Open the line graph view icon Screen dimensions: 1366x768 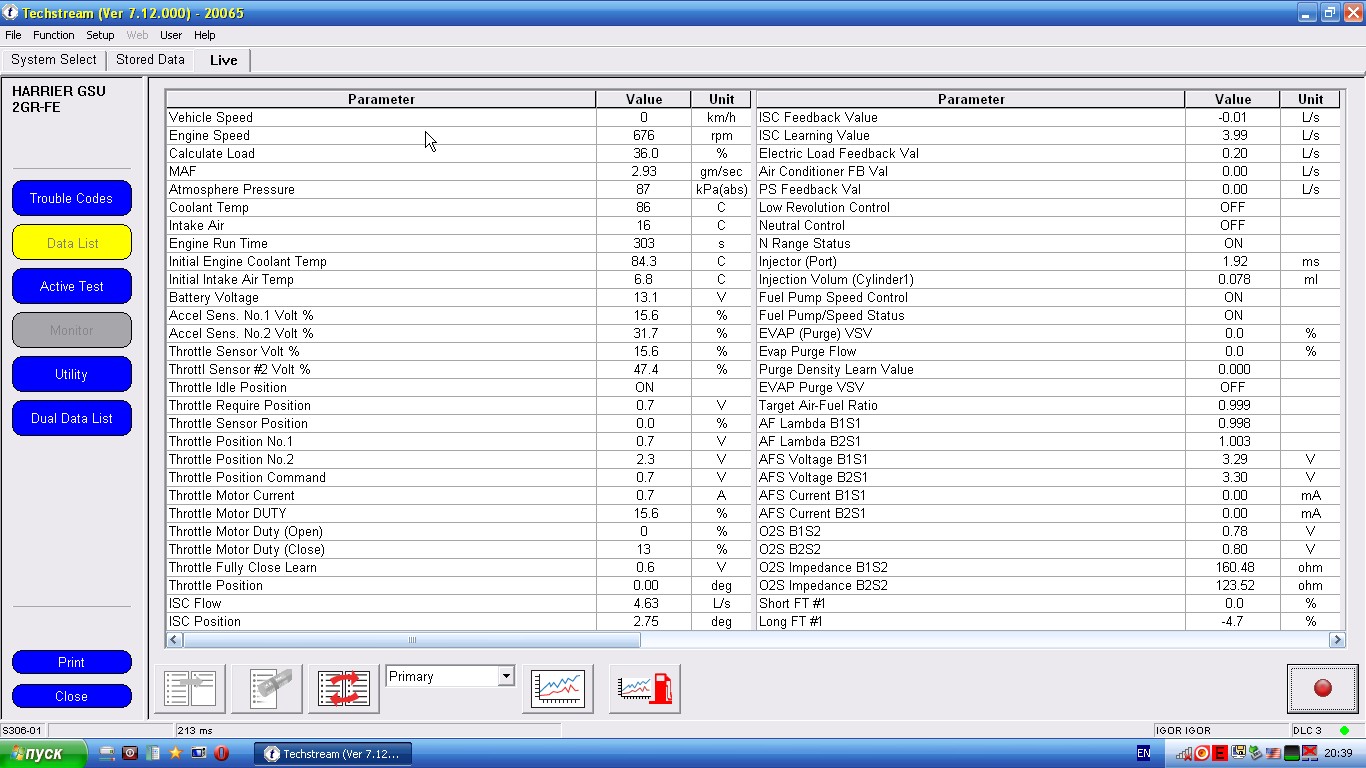(x=558, y=688)
